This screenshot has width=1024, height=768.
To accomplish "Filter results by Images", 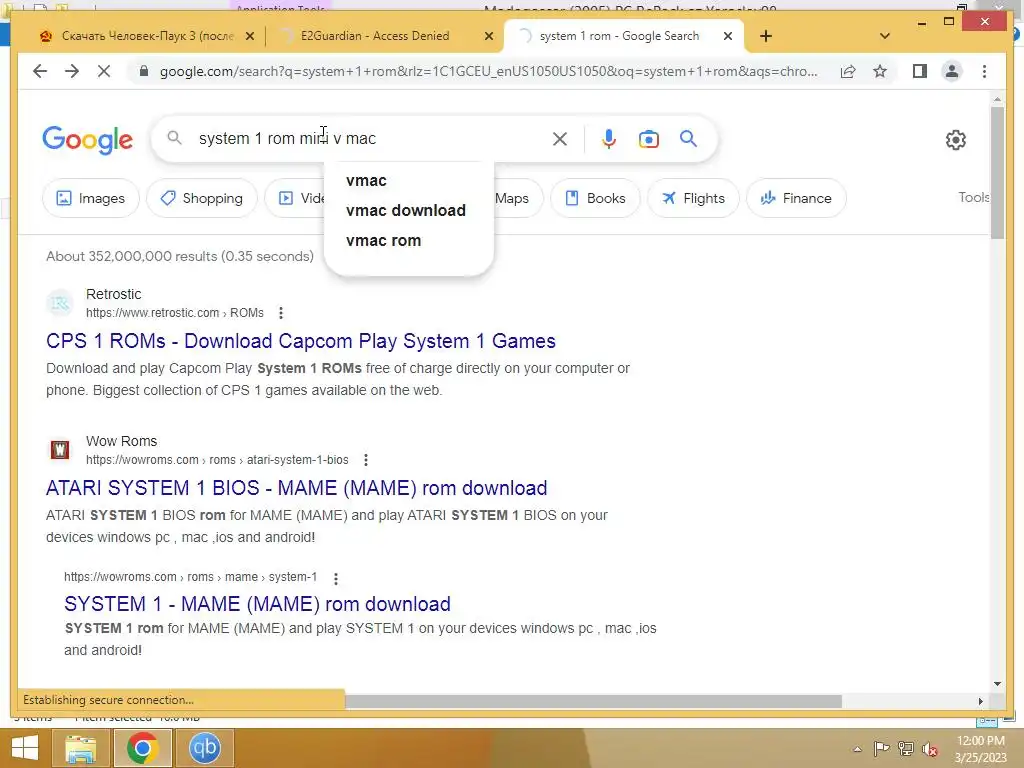I will [x=91, y=198].
